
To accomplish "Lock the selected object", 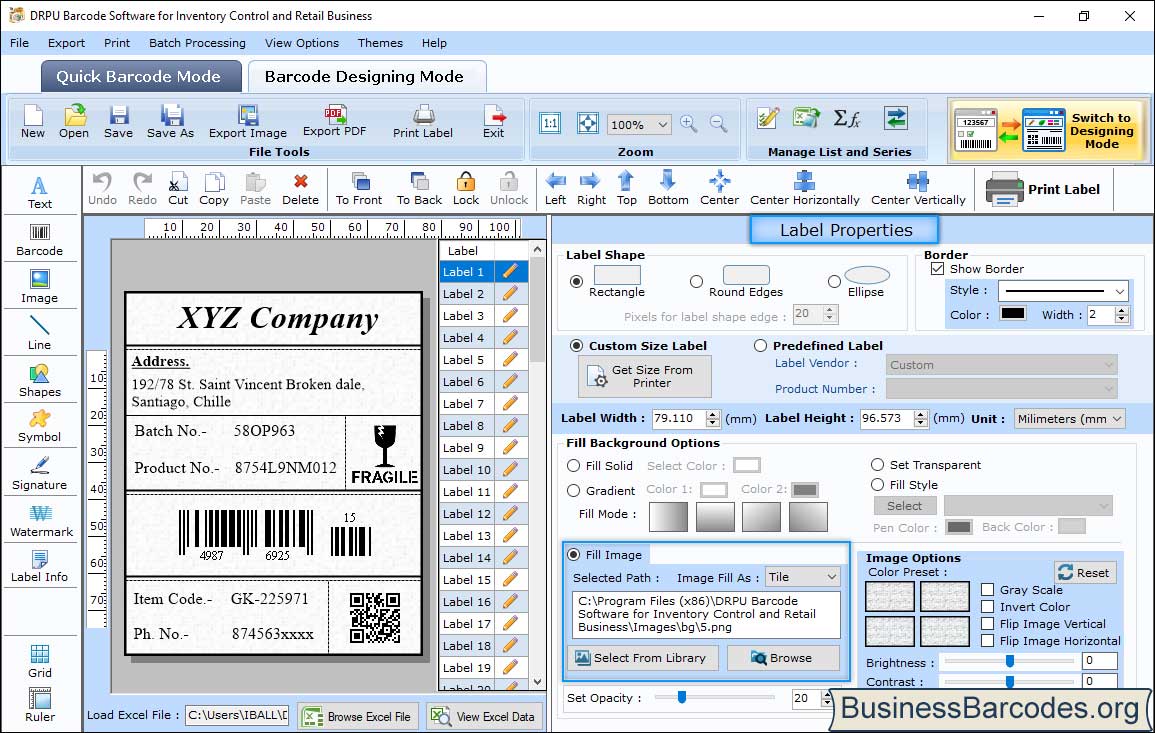I will coord(466,189).
